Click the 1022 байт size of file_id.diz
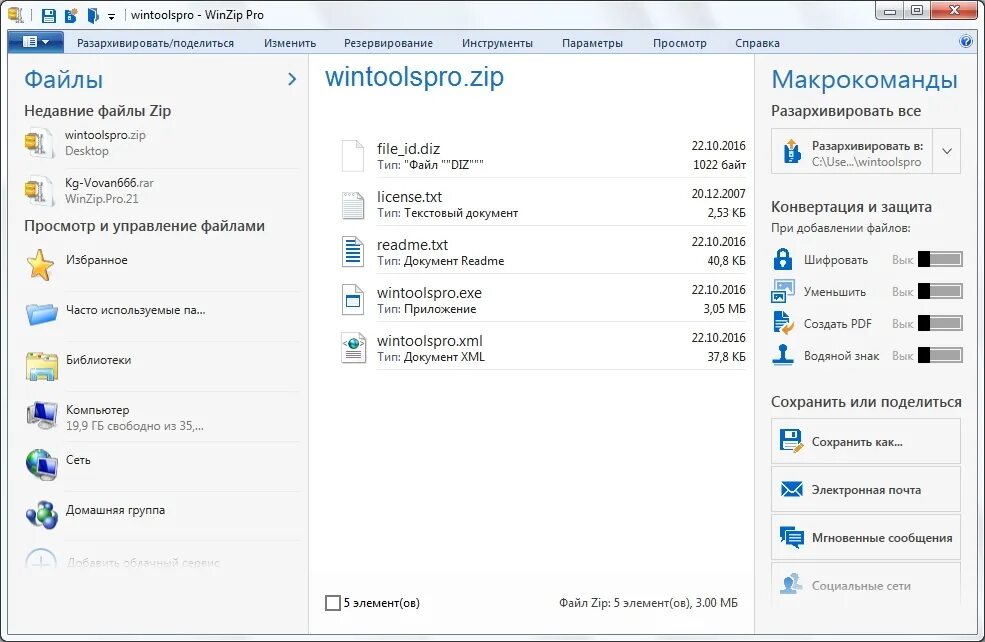Screen dimensions: 985x642 [719, 165]
